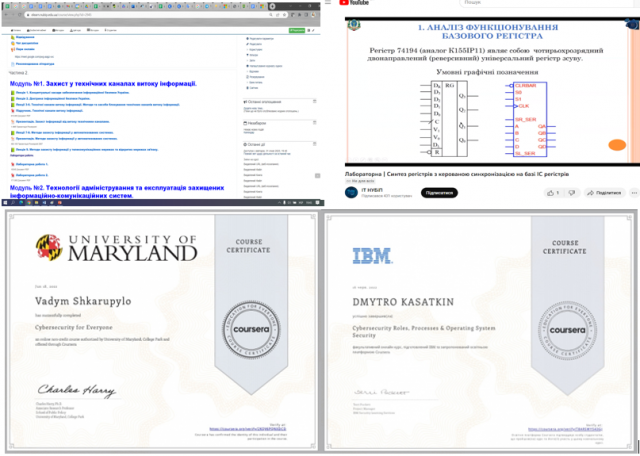The width and height of the screenshot is (640, 456).
Task: Select the name DMYTRO KASATKIN
Action: tap(403, 302)
